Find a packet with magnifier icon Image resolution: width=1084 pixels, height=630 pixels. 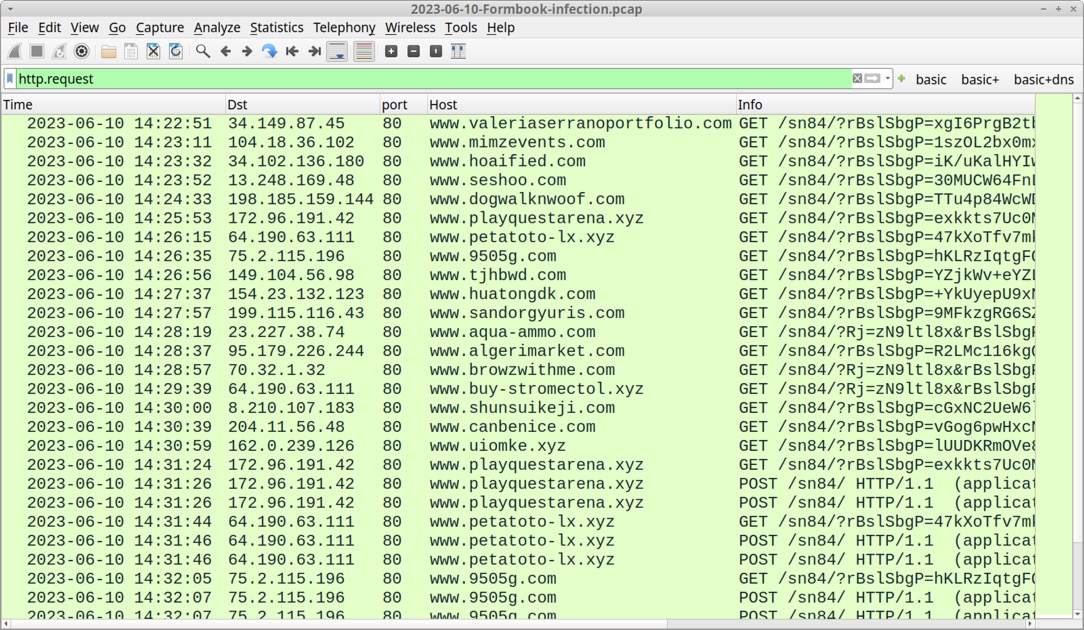(x=203, y=51)
